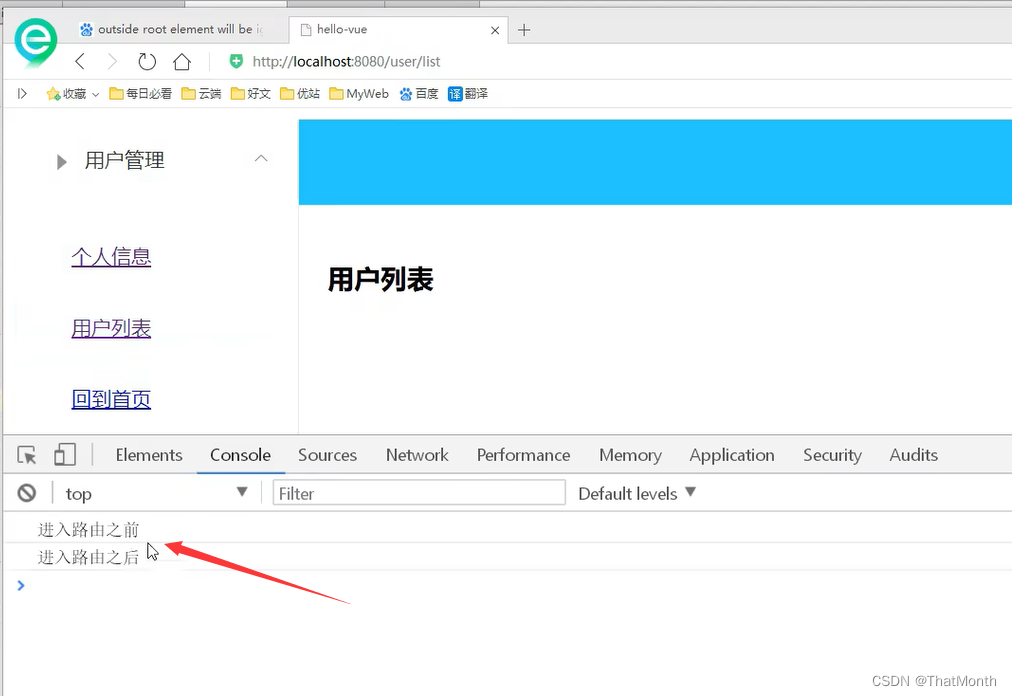Open the Default levels dropdown
1012x696 pixels.
(636, 492)
